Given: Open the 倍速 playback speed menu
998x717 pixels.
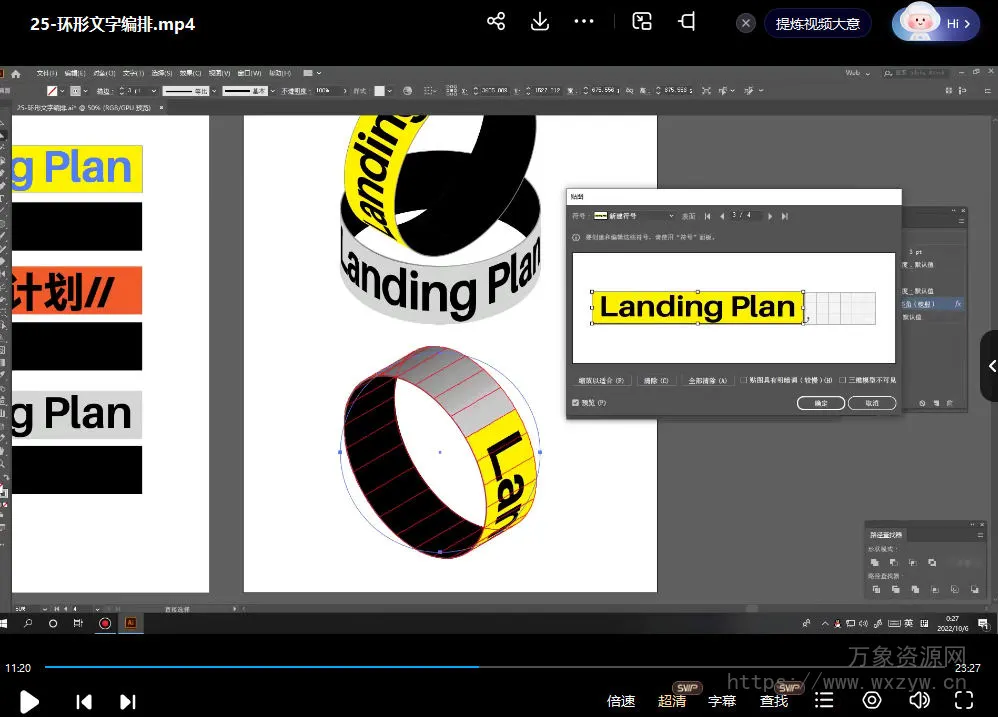Looking at the screenshot, I should (x=621, y=701).
